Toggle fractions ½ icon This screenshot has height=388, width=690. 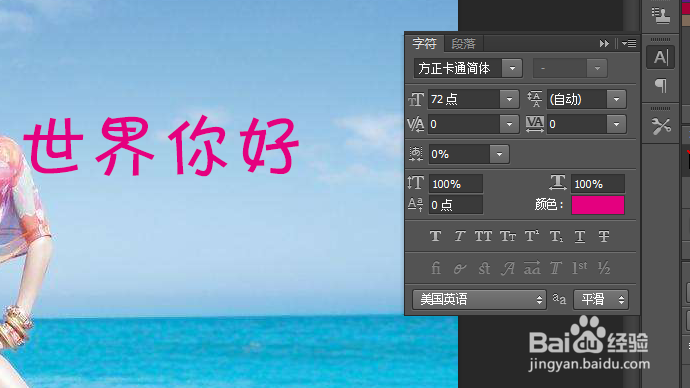pyautogui.click(x=604, y=268)
